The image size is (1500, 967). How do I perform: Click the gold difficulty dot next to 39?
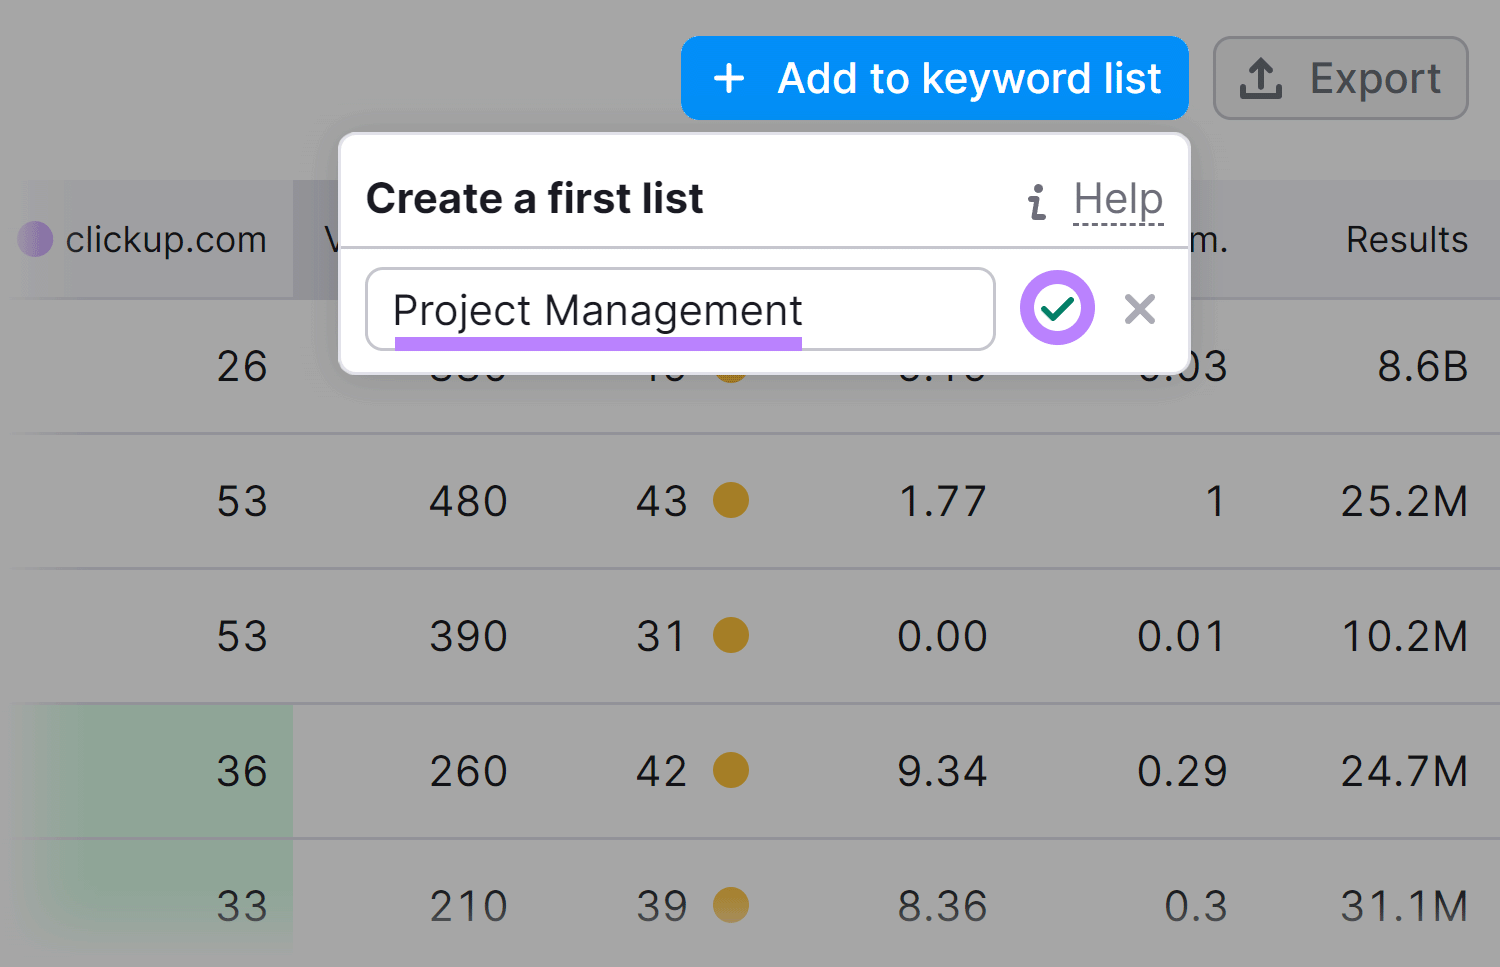point(731,905)
